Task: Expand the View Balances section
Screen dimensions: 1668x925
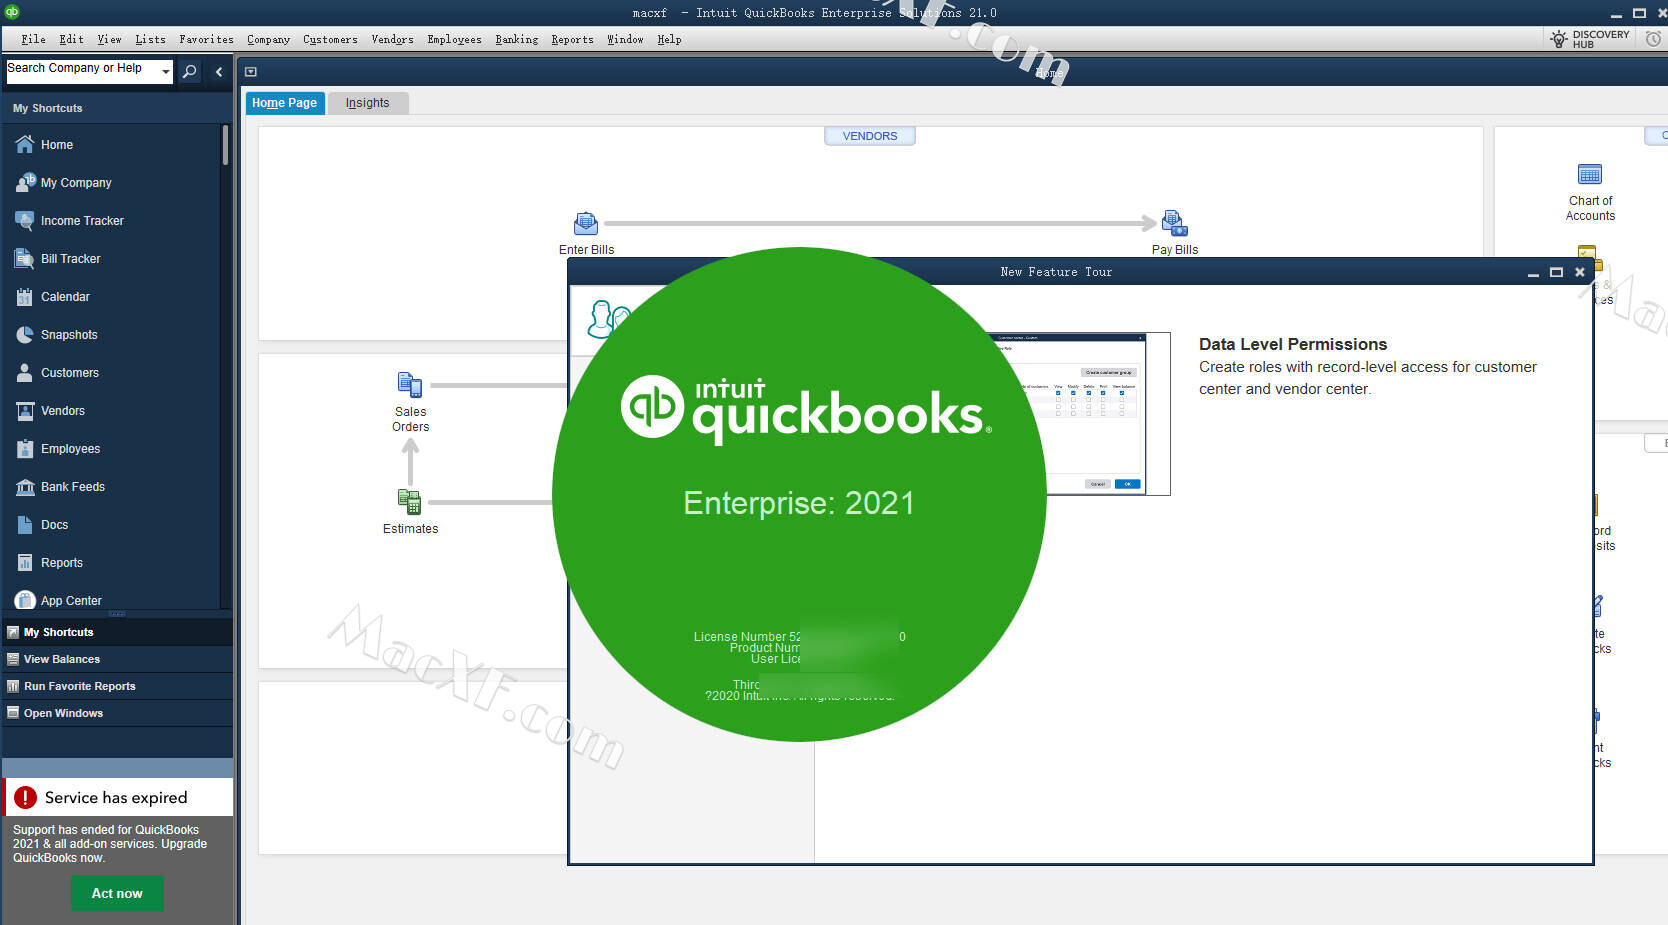Action: pos(62,659)
